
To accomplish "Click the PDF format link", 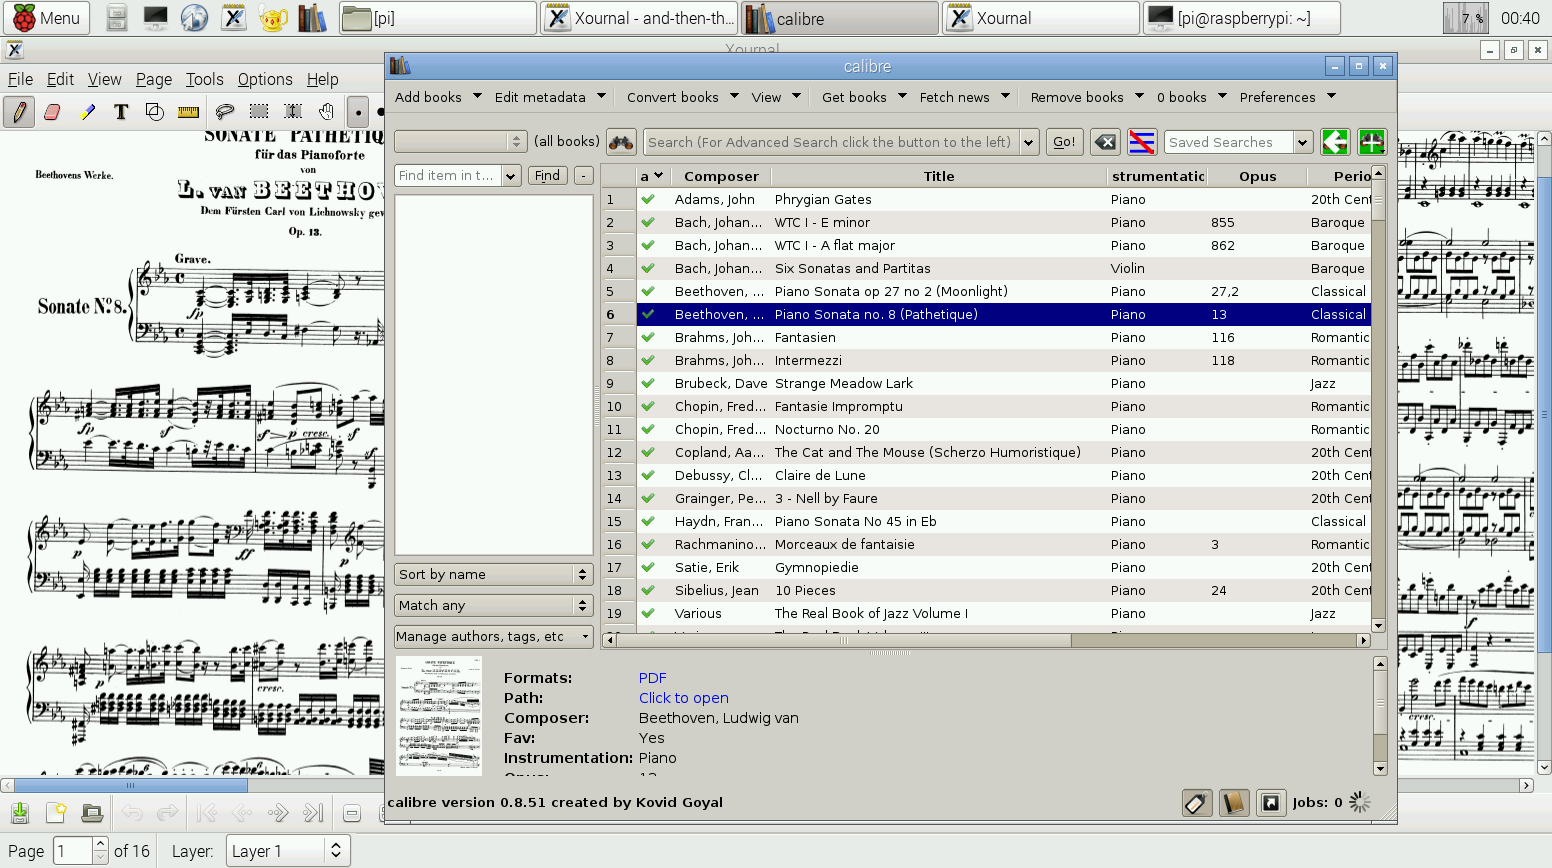I will coord(652,678).
